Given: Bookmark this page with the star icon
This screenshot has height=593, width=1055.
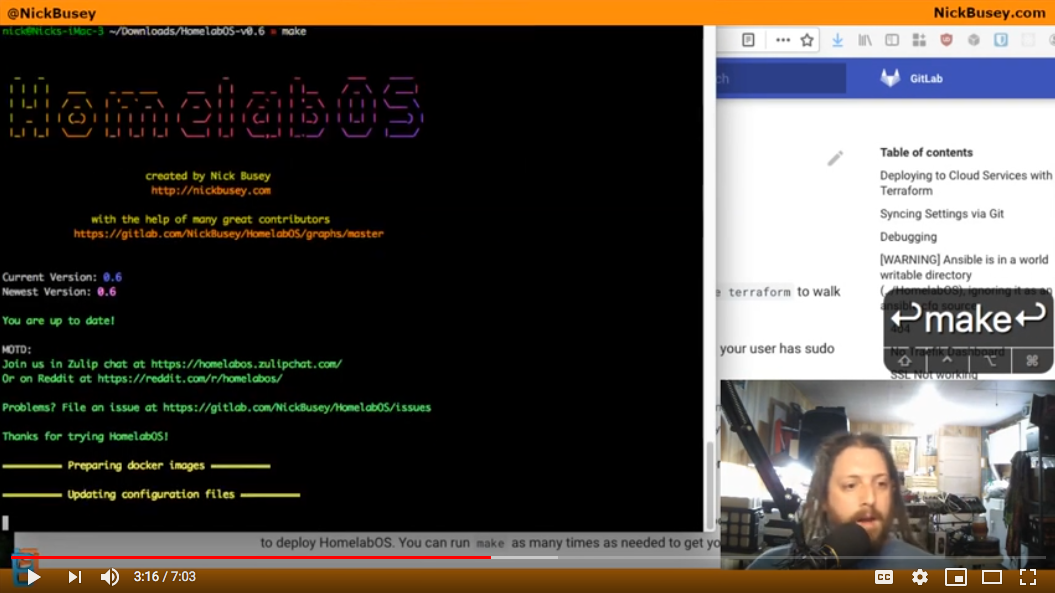Looking at the screenshot, I should click(807, 40).
